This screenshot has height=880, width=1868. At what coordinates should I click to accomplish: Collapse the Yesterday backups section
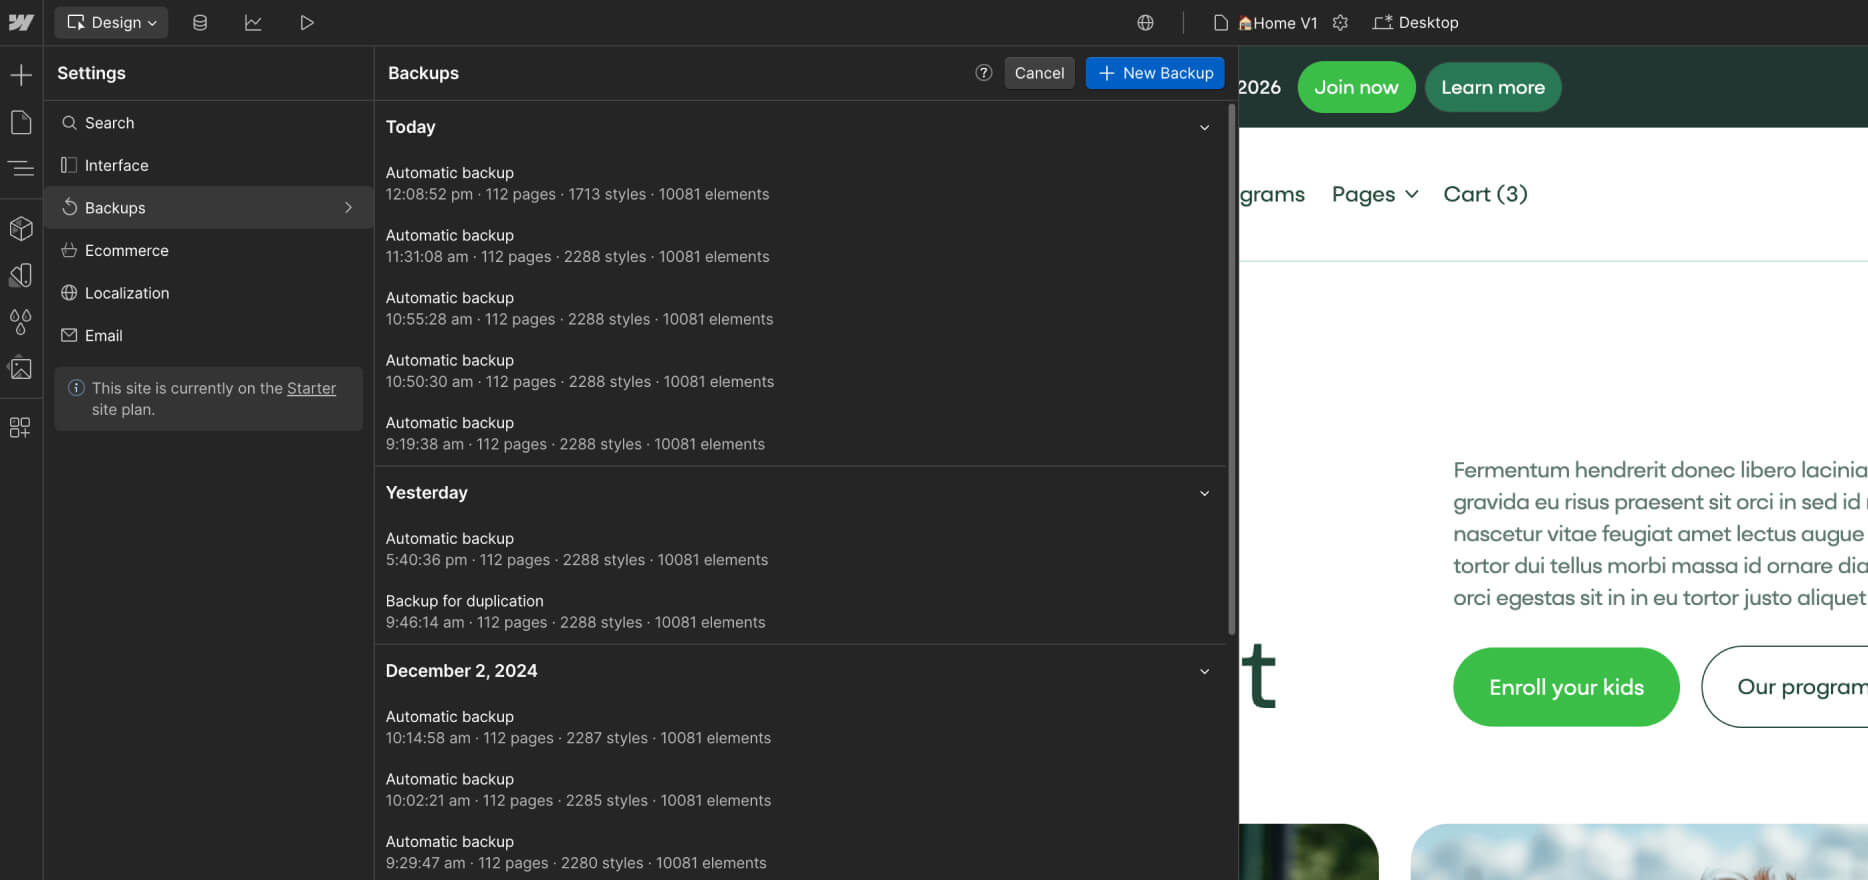point(1204,493)
